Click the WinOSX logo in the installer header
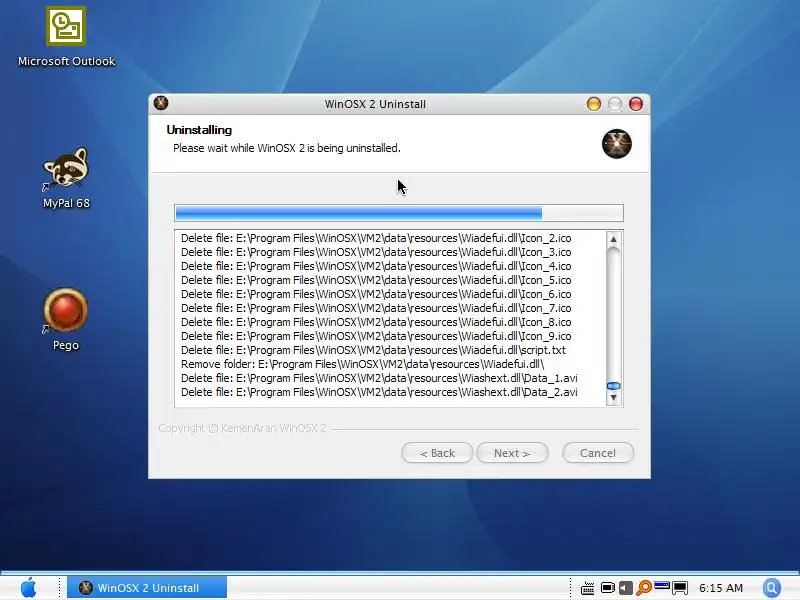The width and height of the screenshot is (800, 600). point(616,143)
